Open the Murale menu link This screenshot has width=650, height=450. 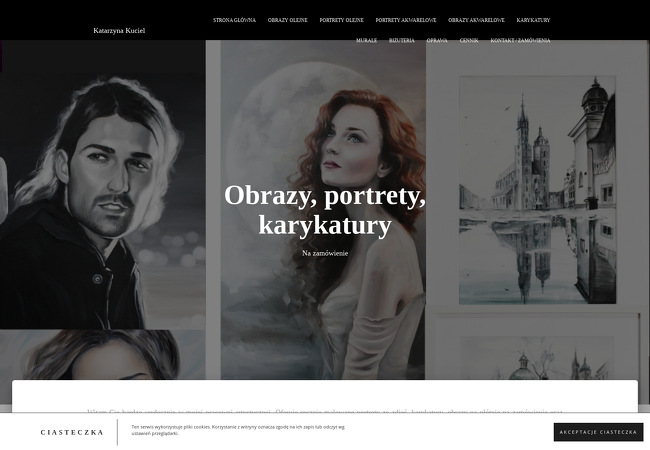(x=366, y=40)
